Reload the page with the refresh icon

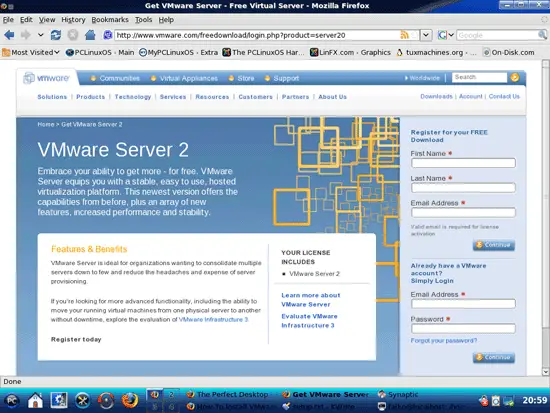pos(55,35)
